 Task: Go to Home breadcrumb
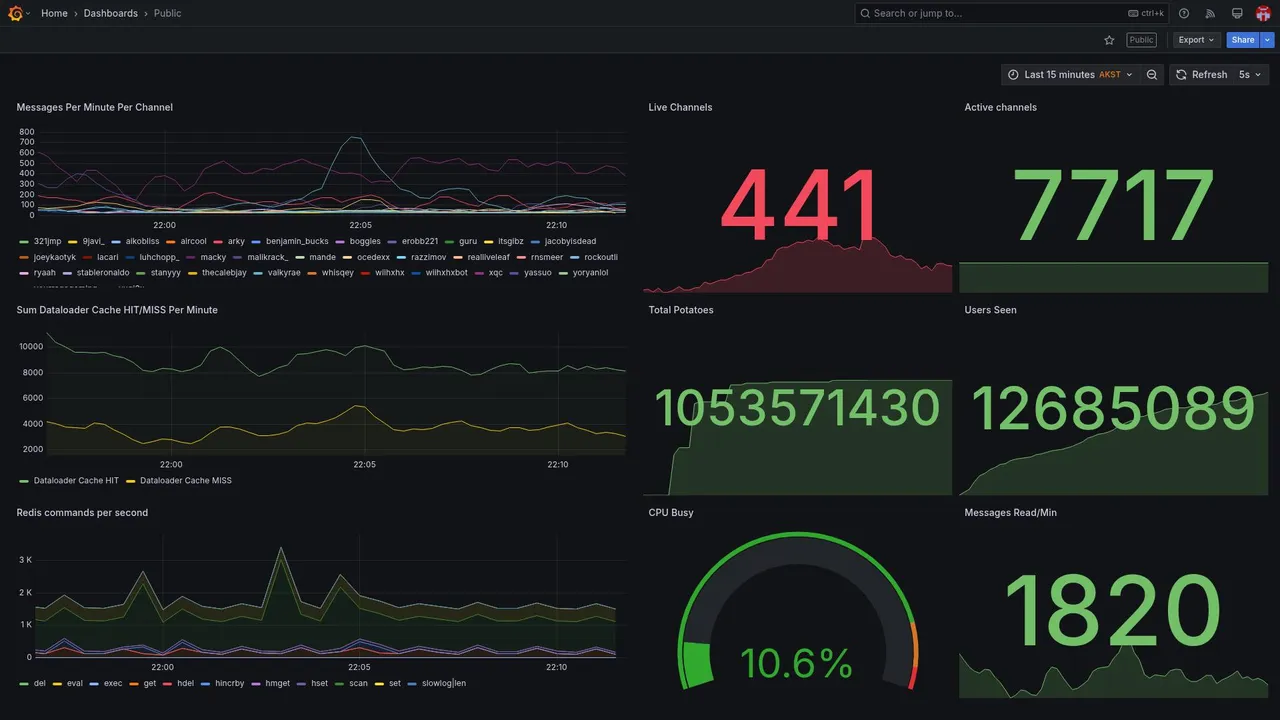tap(54, 13)
